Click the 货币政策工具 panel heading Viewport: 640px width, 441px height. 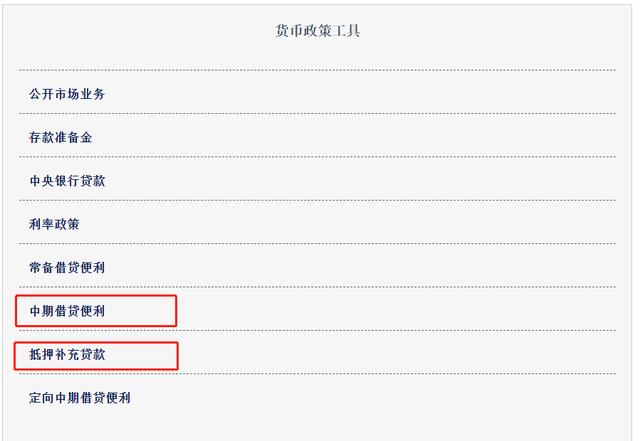tap(318, 31)
